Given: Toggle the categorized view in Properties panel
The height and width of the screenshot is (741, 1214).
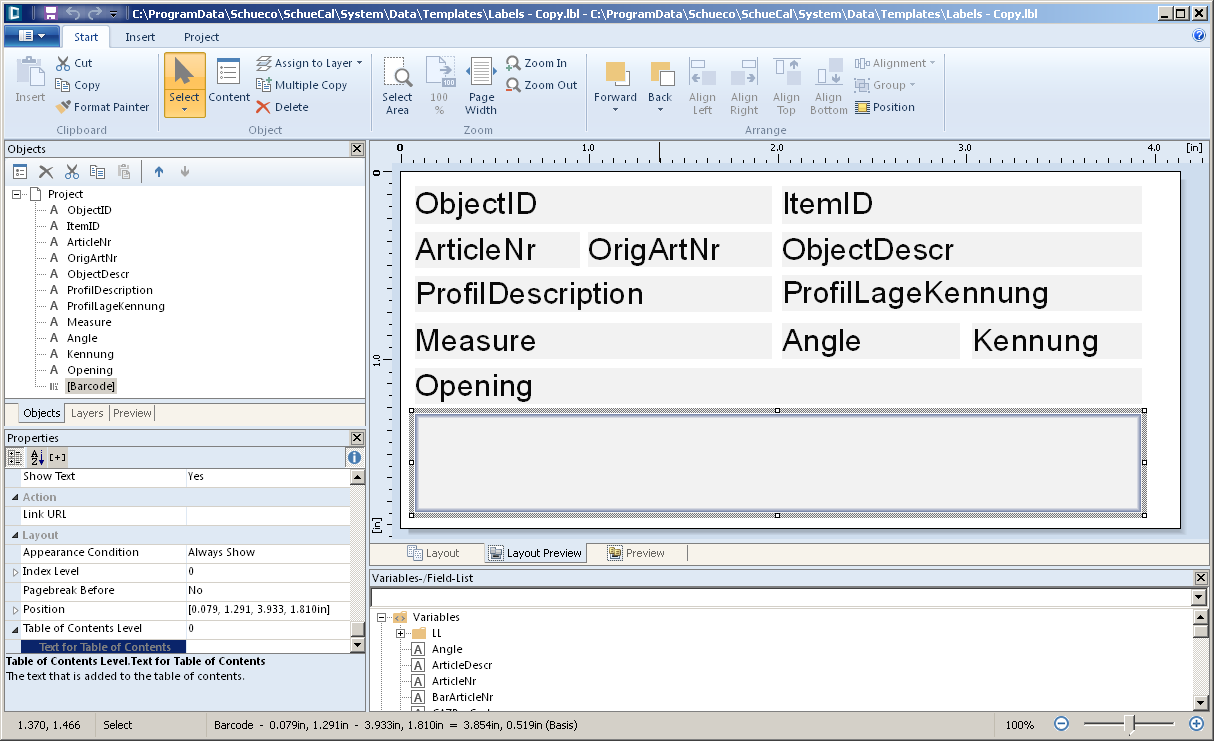Looking at the screenshot, I should pyautogui.click(x=15, y=457).
